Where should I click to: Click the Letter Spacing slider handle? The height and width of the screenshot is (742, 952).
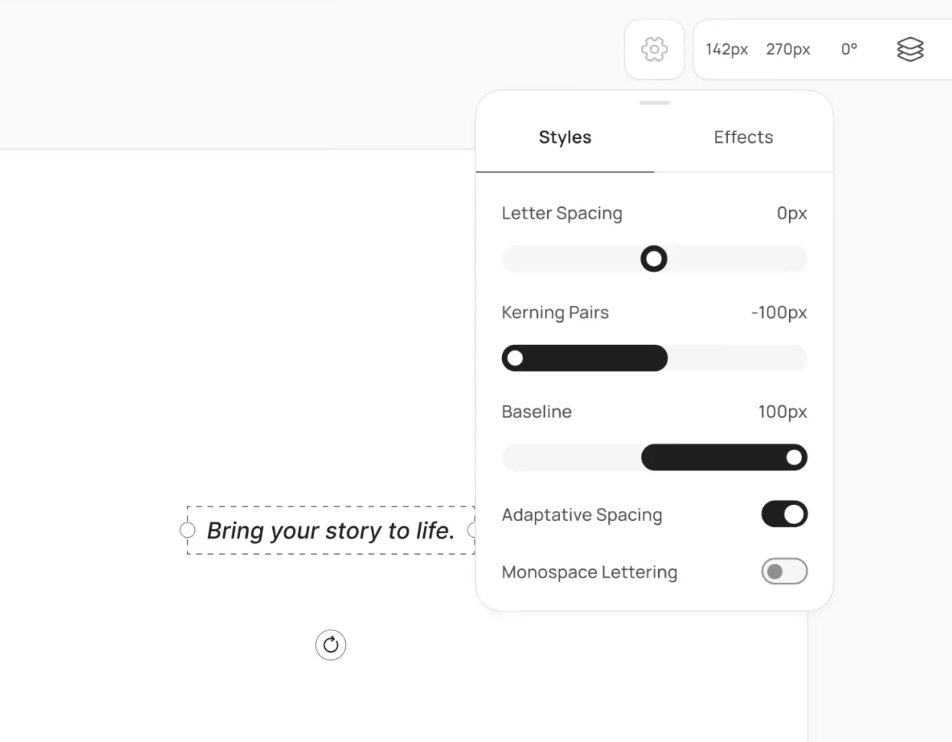coord(654,259)
